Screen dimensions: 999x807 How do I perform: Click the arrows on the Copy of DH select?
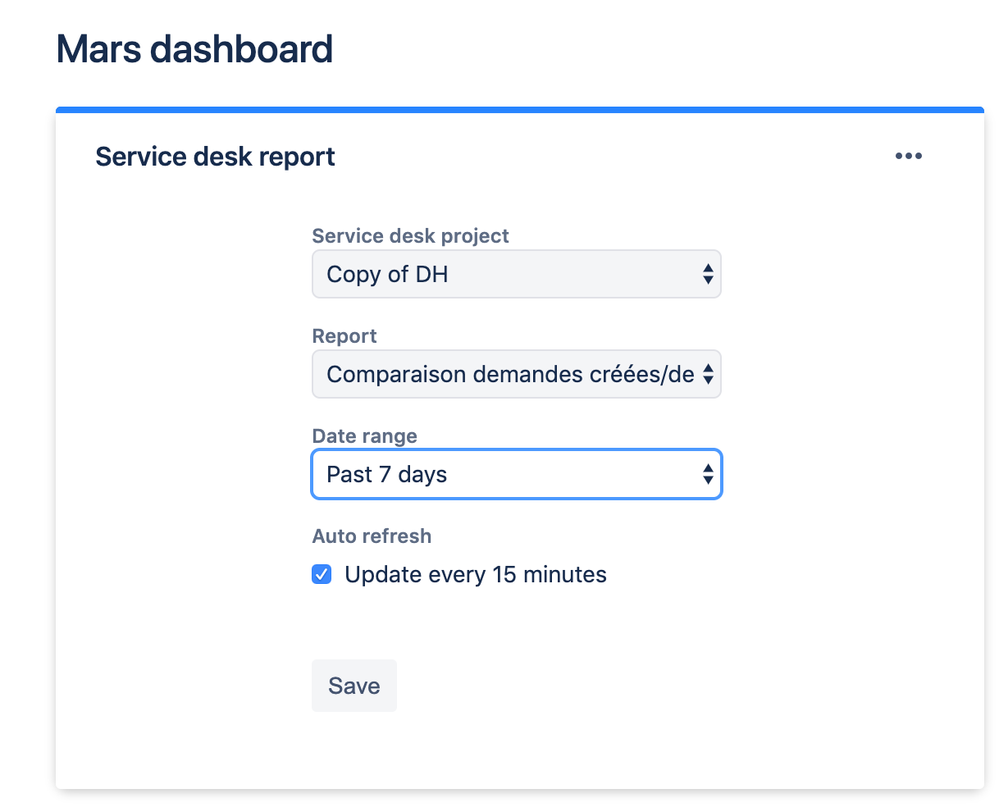(x=707, y=274)
